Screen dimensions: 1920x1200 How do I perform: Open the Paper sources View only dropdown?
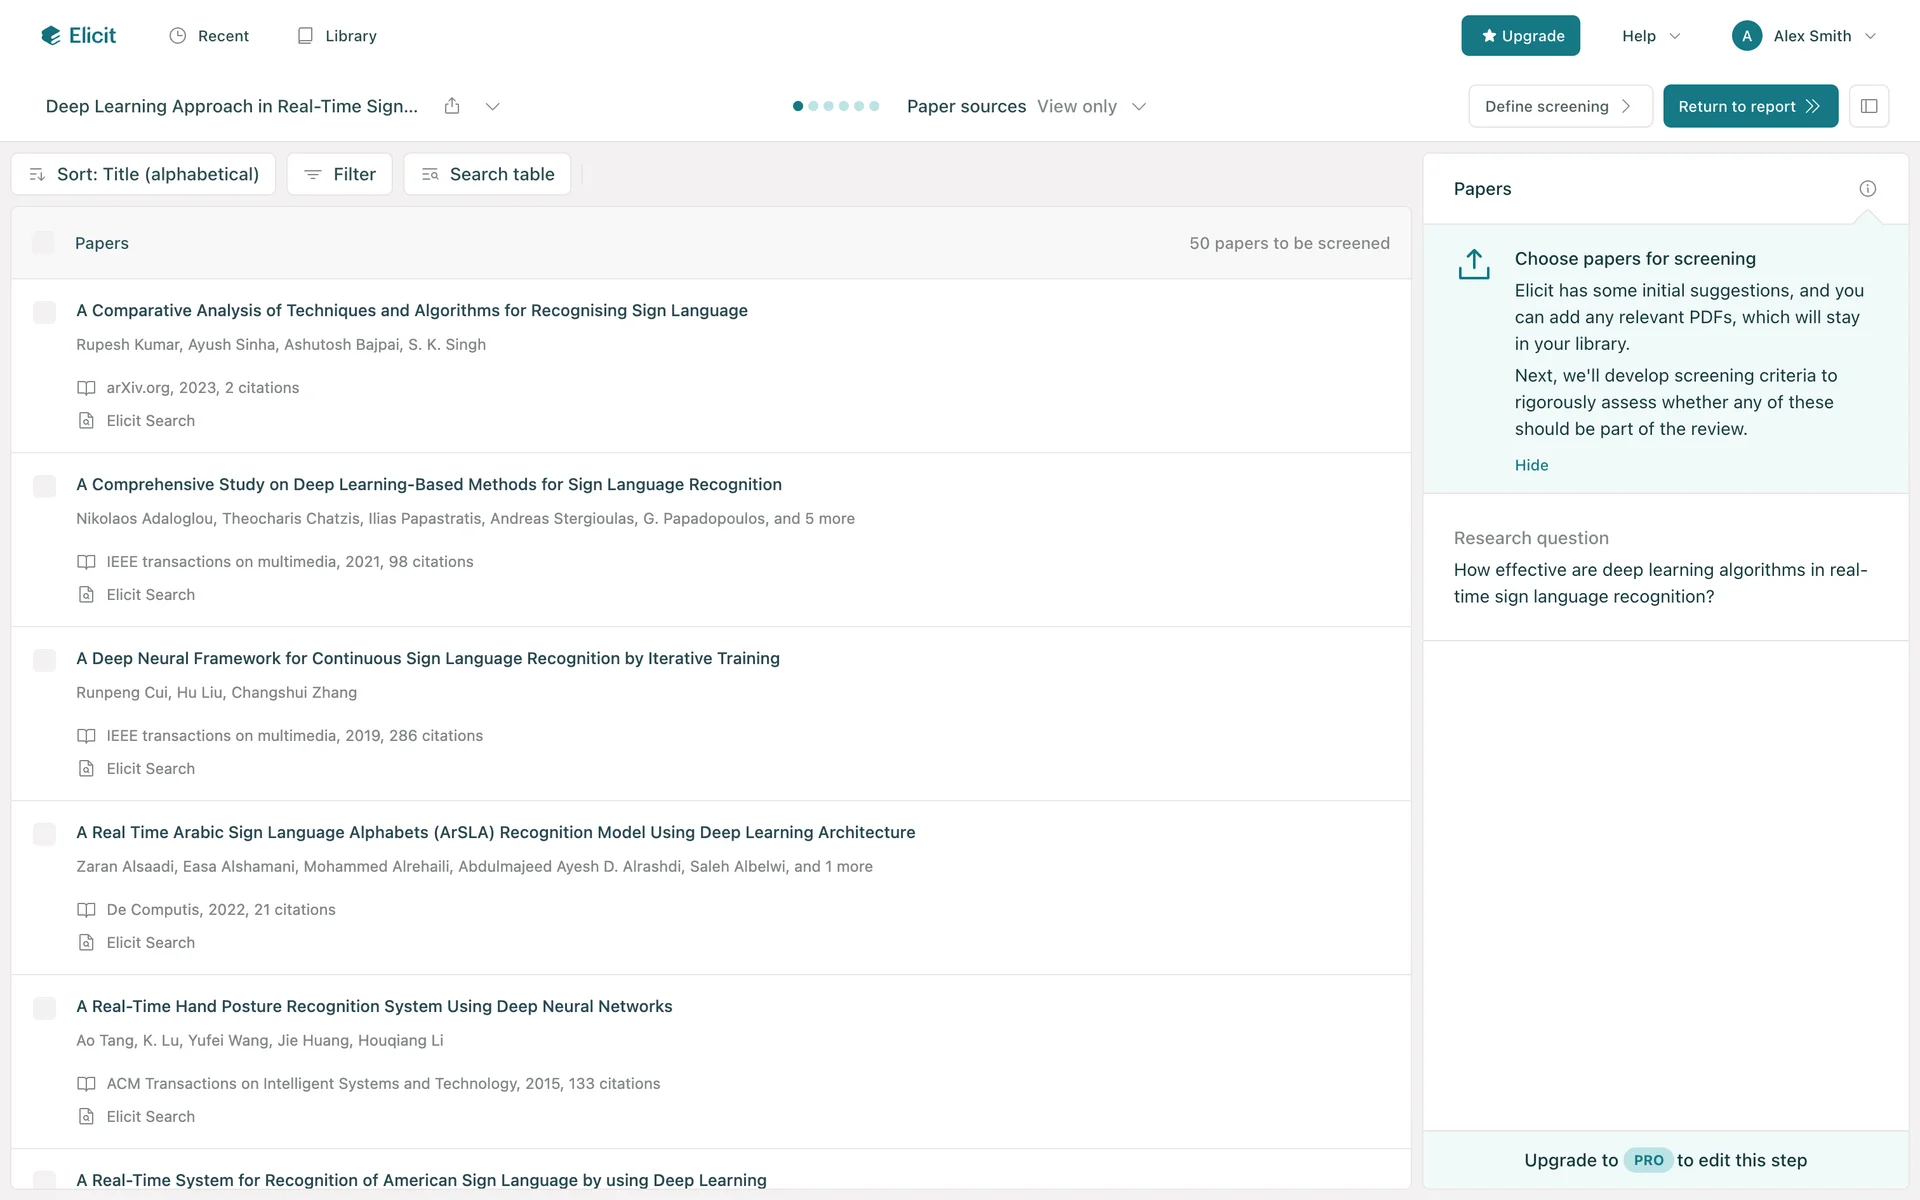click(x=1091, y=106)
